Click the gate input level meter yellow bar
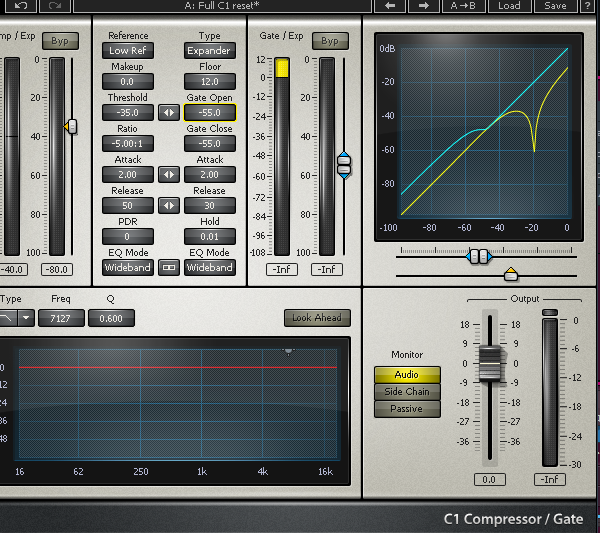The width and height of the screenshot is (600, 533). (x=282, y=68)
